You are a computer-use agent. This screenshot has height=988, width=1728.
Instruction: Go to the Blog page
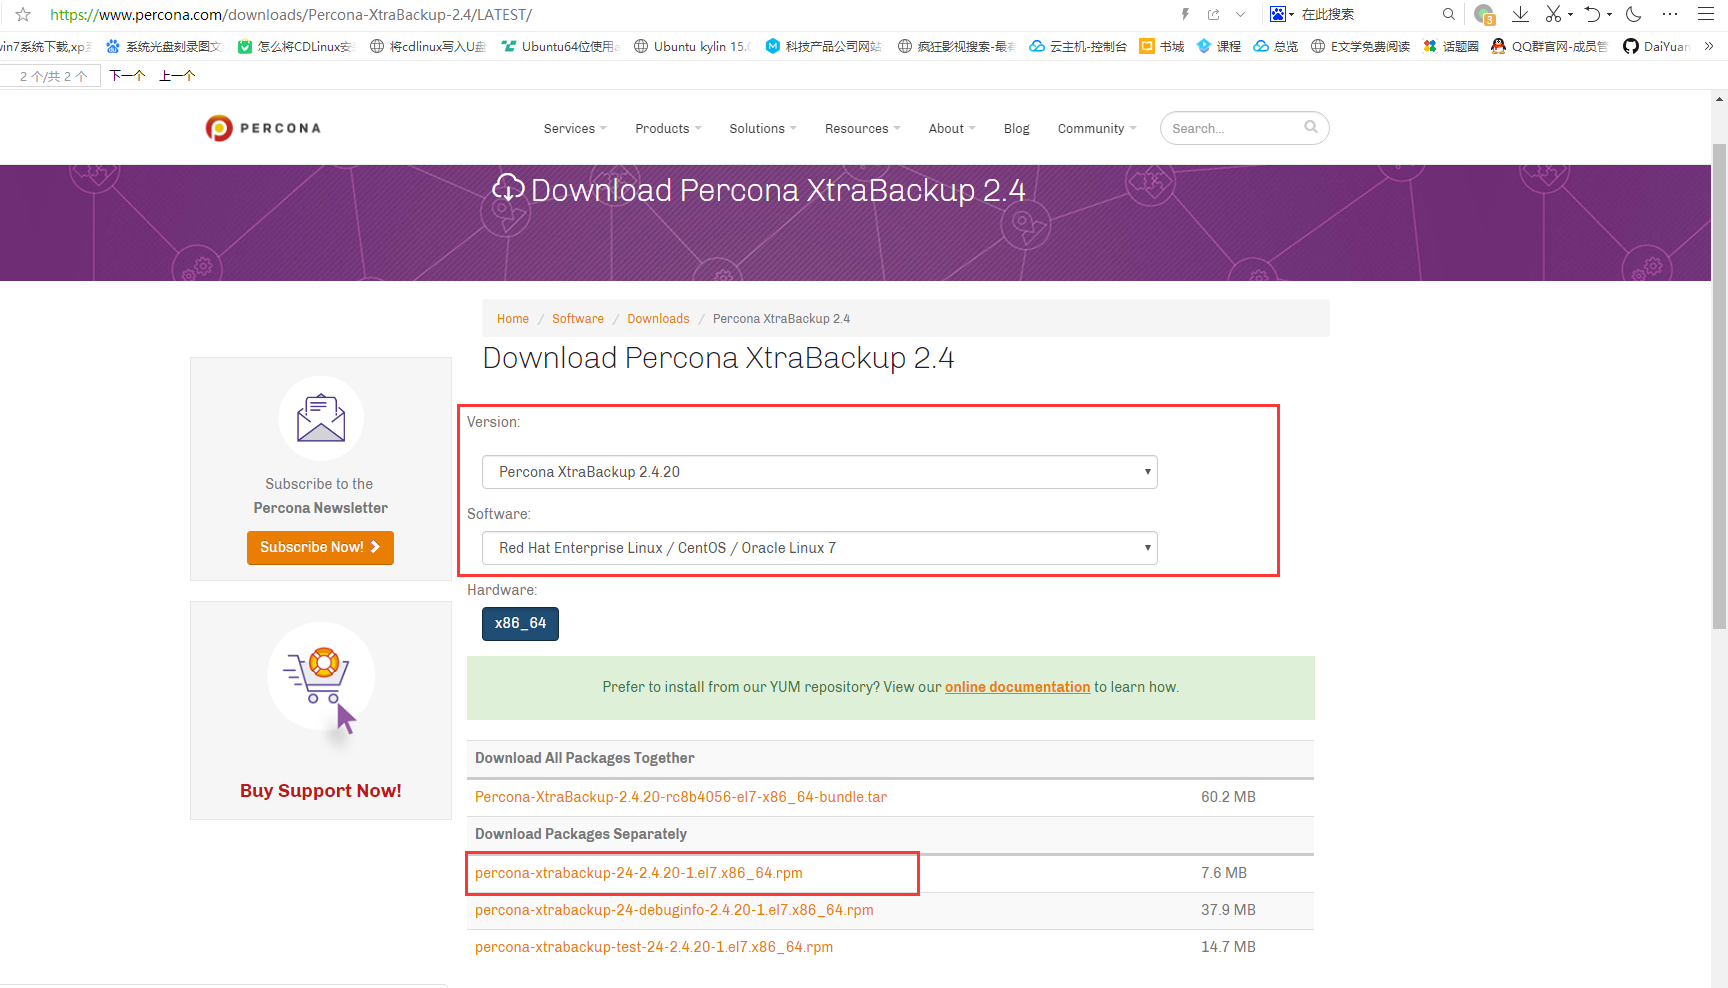1016,129
